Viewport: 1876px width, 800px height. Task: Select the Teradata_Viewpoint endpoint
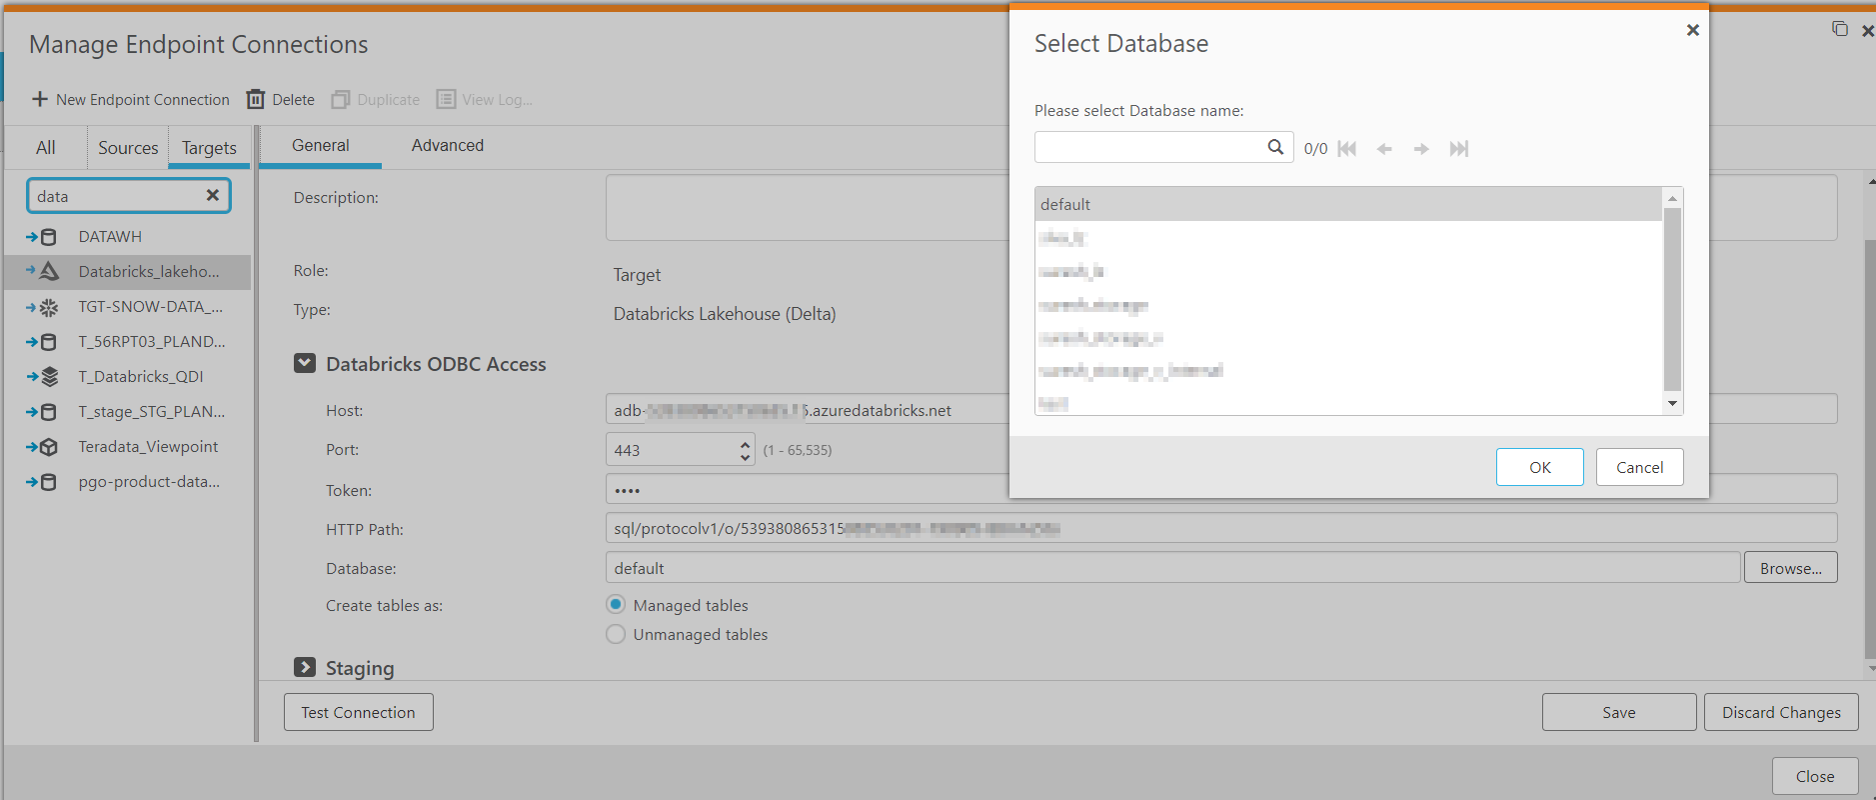tap(148, 447)
